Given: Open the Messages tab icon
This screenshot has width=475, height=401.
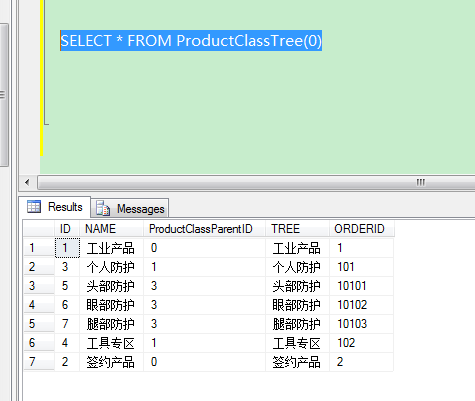Looking at the screenshot, I should point(103,208).
